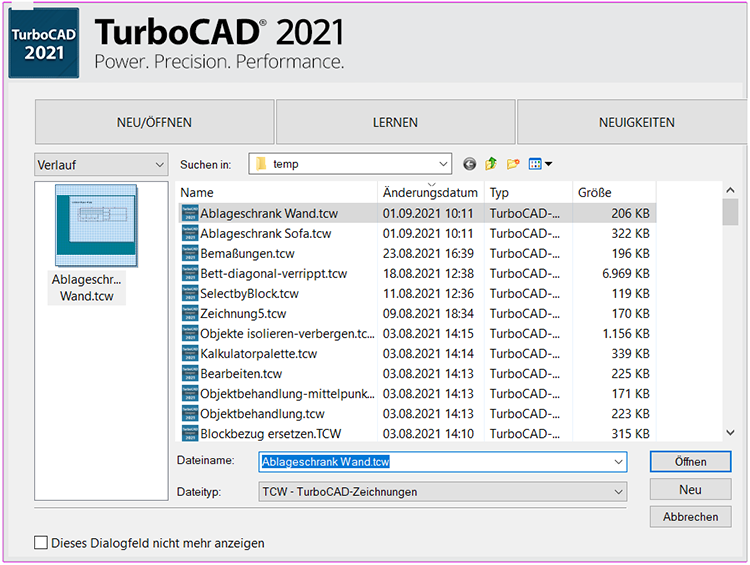Click file icon of Zeichnung5.tcw
750x565 pixels.
coord(190,313)
